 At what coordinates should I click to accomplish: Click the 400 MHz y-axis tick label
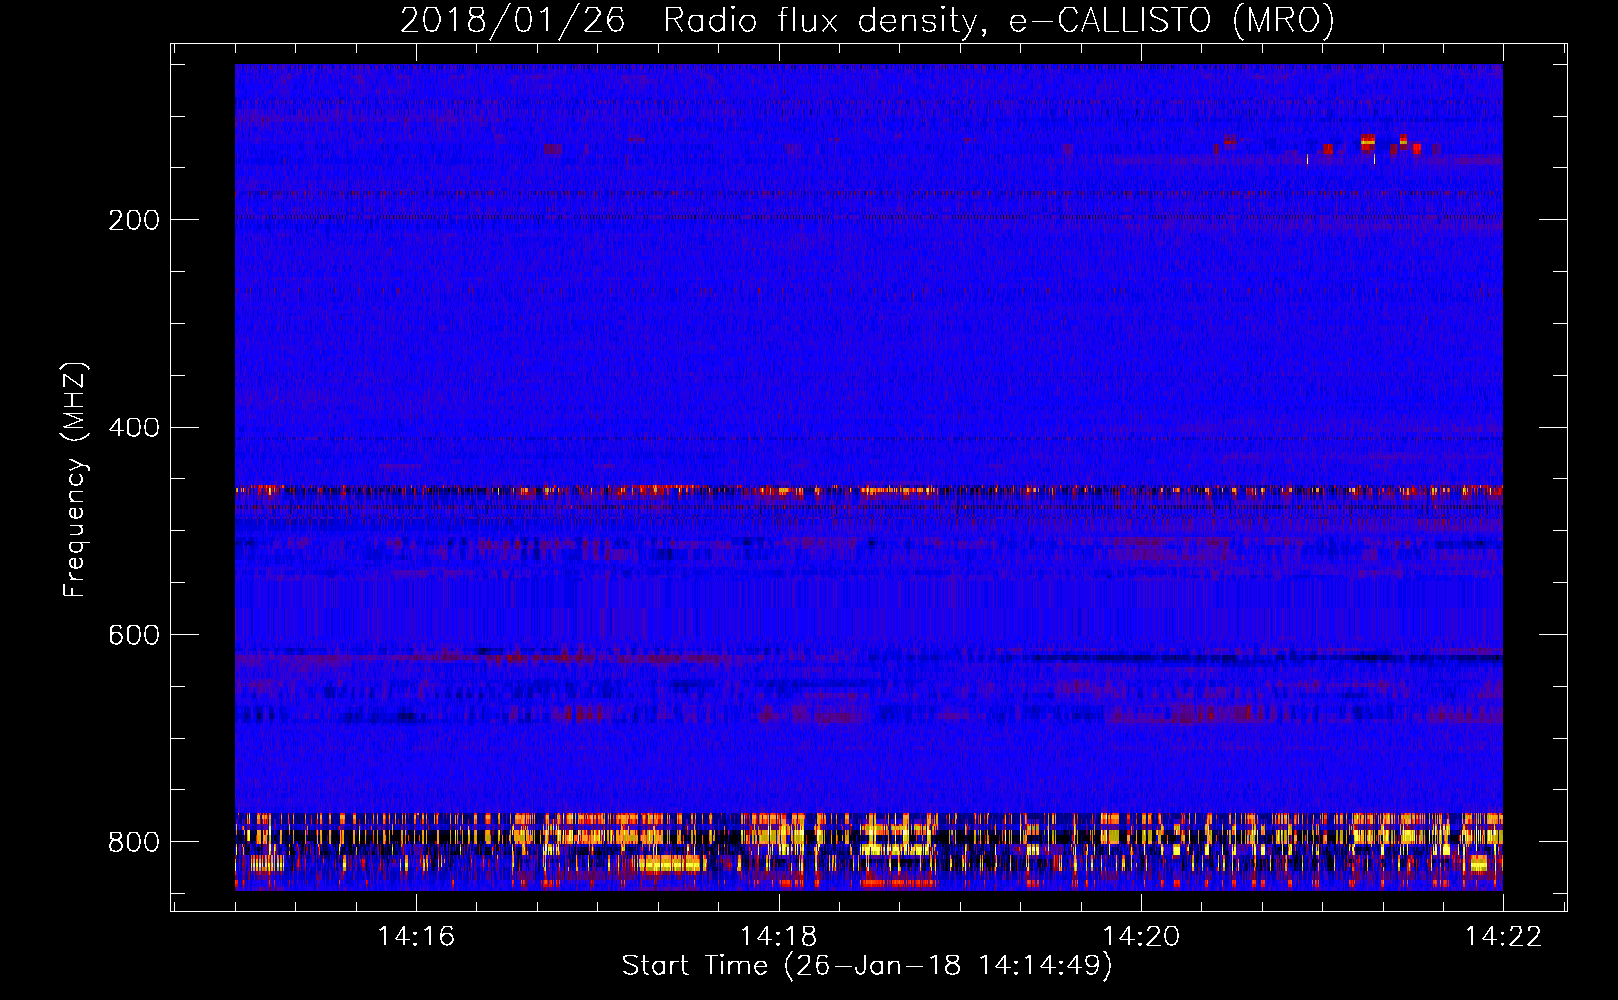pyautogui.click(x=134, y=428)
